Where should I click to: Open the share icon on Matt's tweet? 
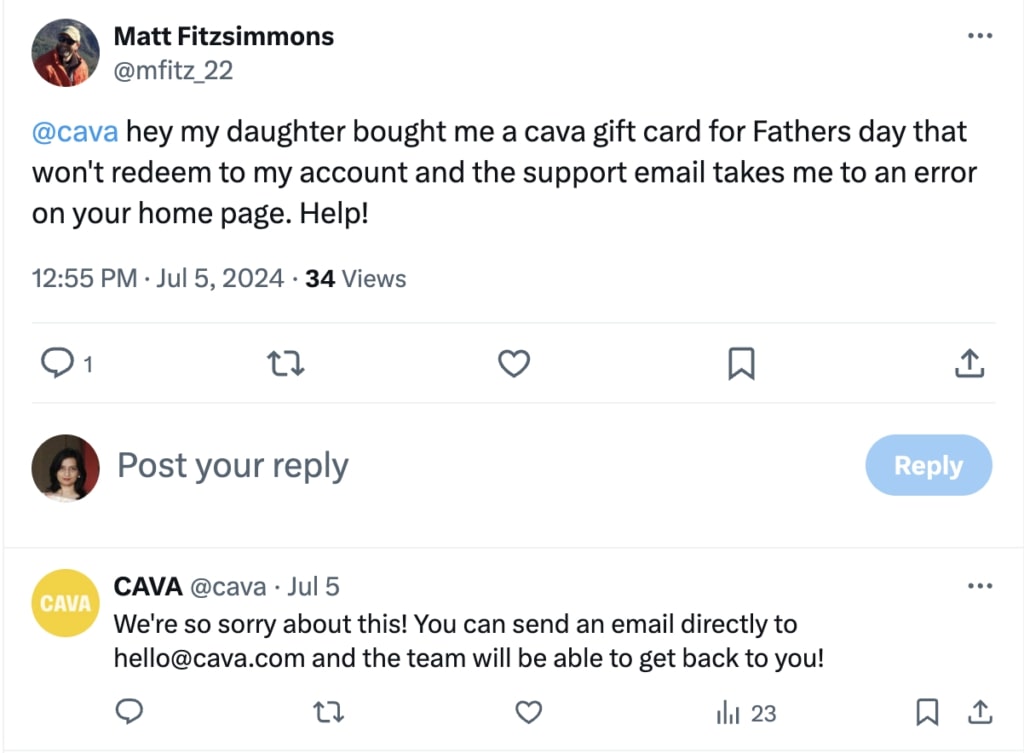[968, 363]
